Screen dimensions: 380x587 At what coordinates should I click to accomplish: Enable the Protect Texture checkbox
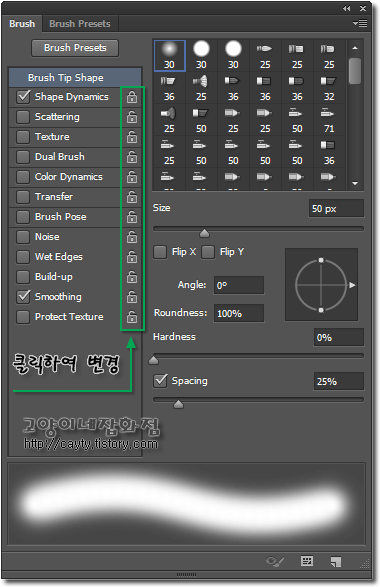23,317
